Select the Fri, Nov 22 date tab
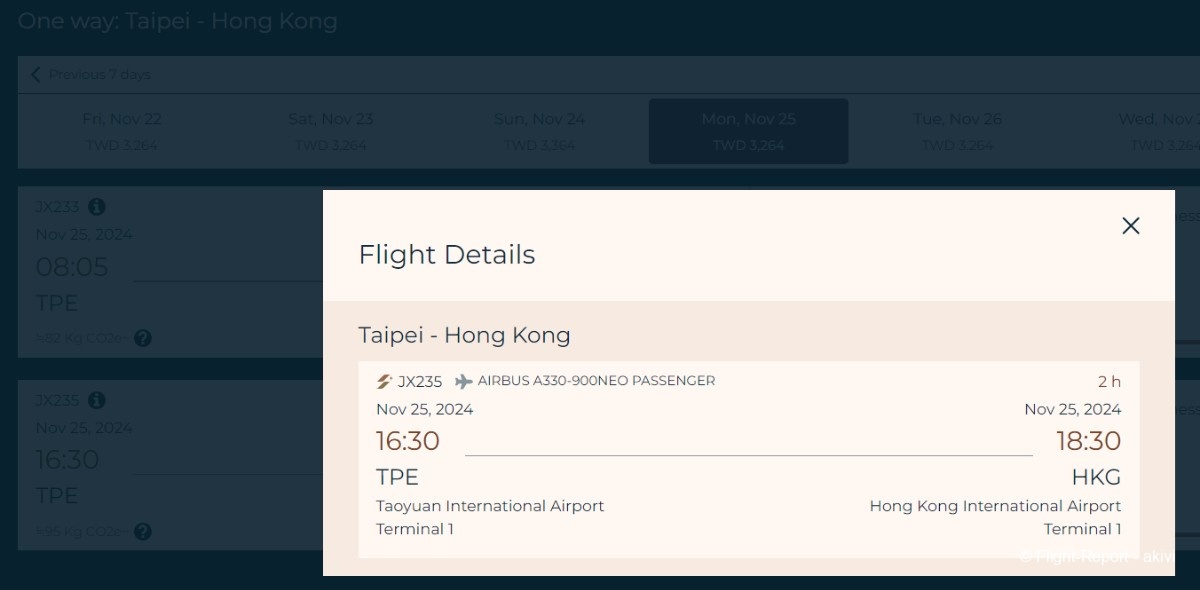 tap(121, 131)
